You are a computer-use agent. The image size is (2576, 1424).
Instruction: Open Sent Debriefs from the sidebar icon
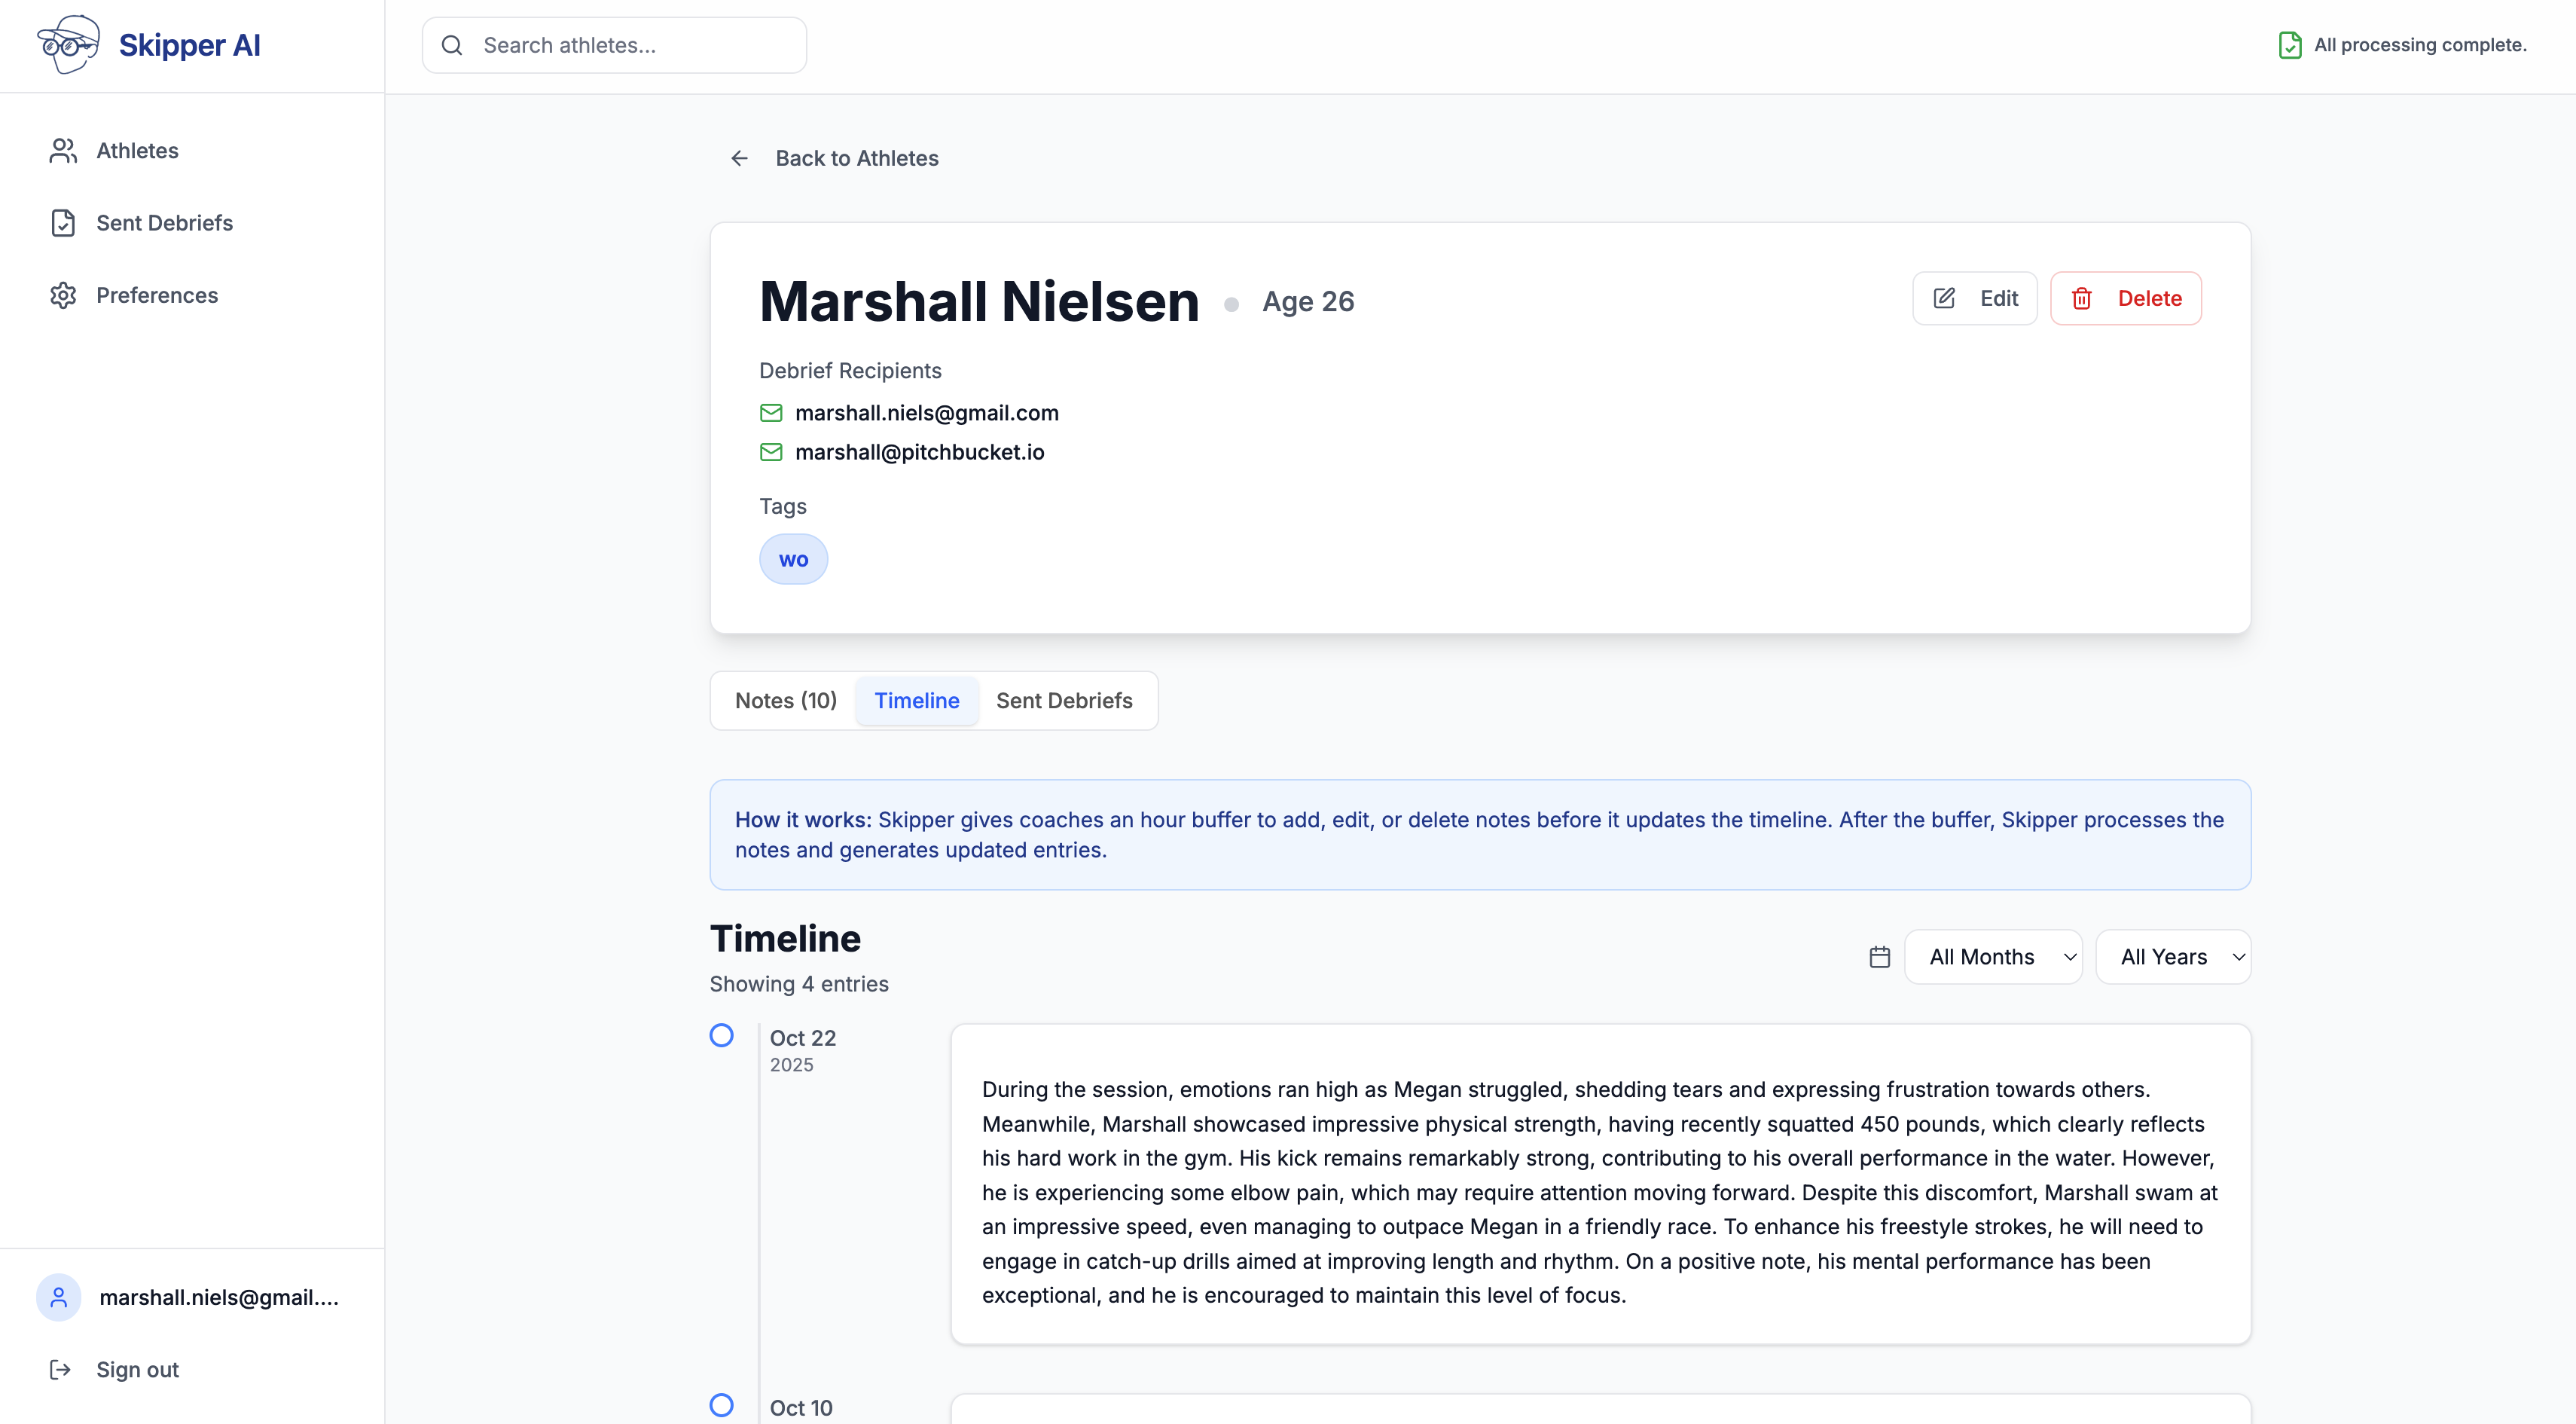(x=63, y=222)
